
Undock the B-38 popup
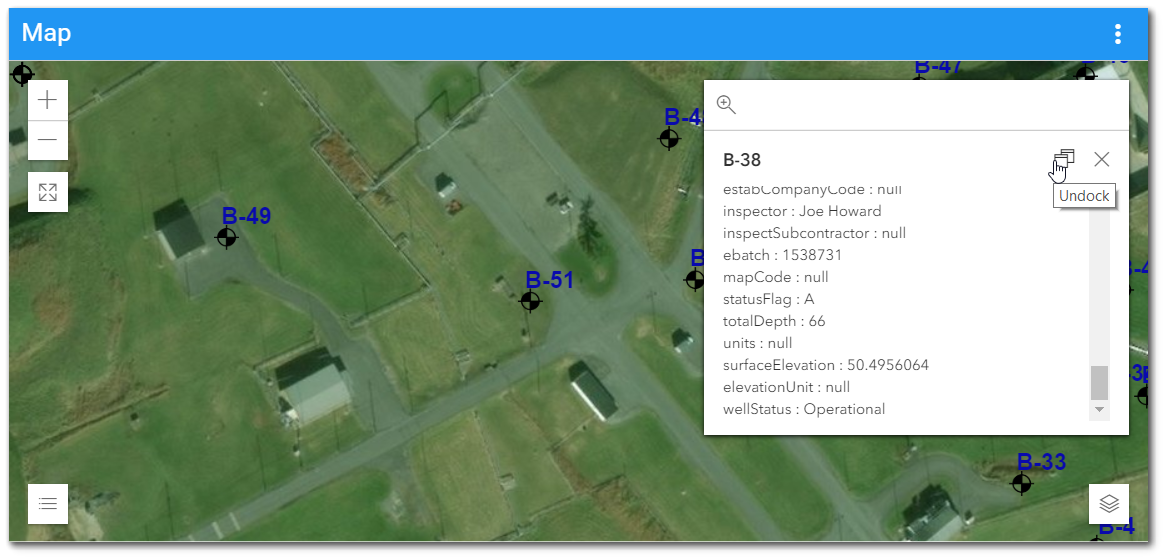click(x=1065, y=158)
